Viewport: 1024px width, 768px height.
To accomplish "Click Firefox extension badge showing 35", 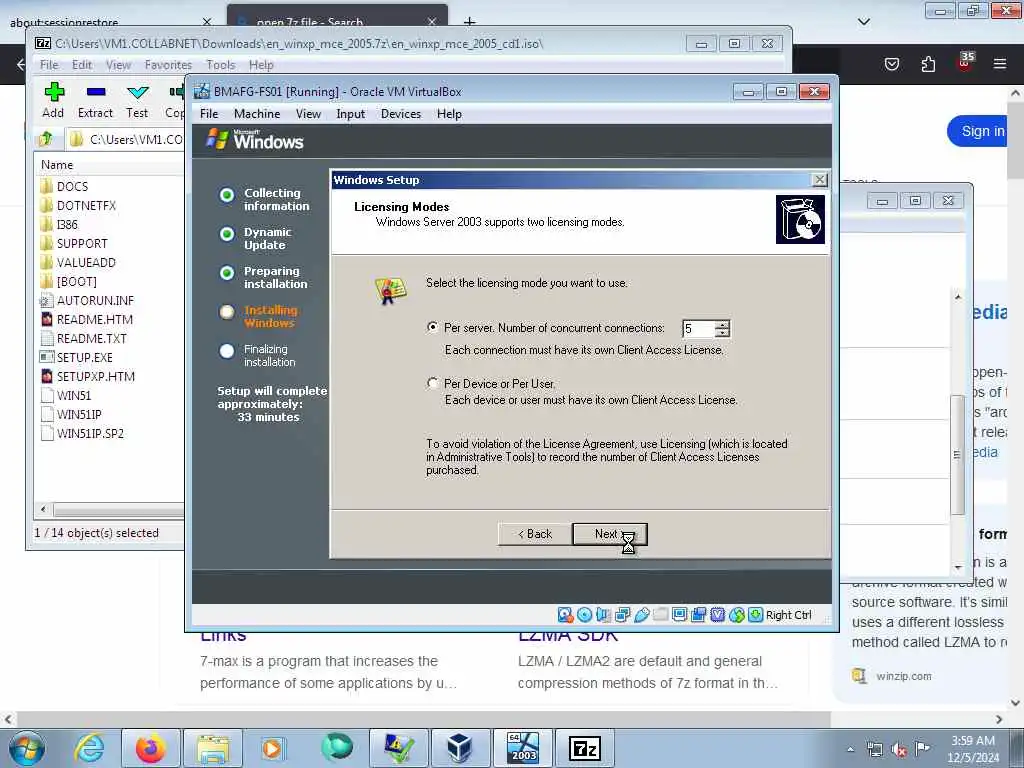I will coord(965,61).
